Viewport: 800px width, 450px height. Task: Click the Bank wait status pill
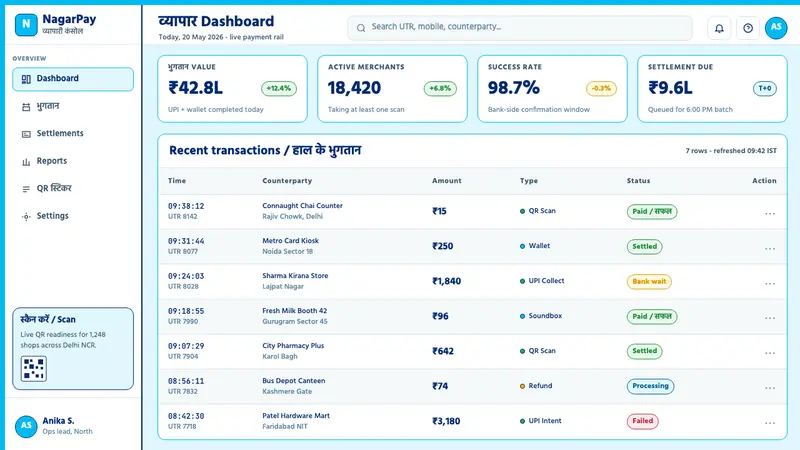pyautogui.click(x=649, y=282)
